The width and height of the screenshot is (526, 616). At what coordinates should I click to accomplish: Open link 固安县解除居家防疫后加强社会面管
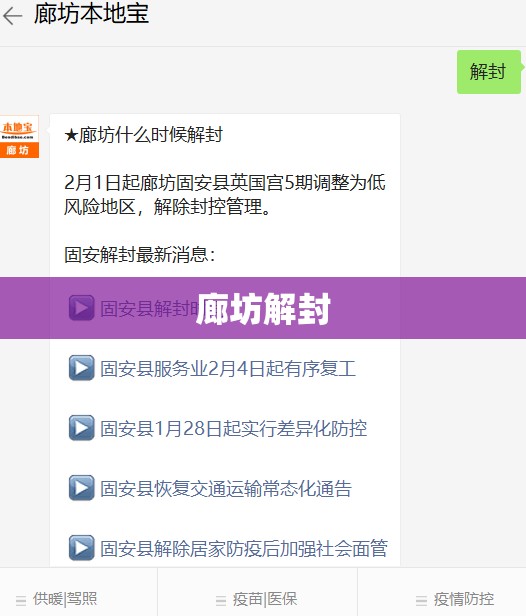click(244, 548)
